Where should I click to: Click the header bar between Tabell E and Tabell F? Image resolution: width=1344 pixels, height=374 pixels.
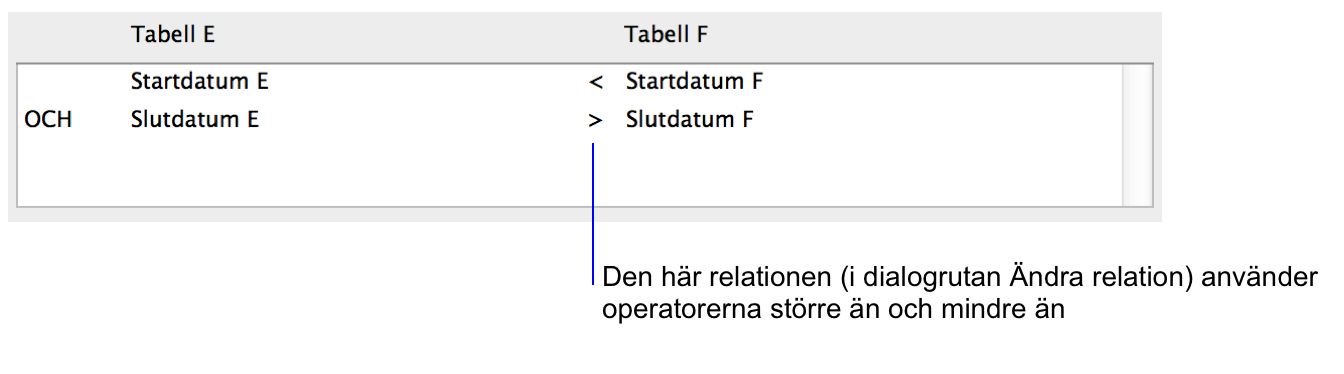(x=420, y=35)
